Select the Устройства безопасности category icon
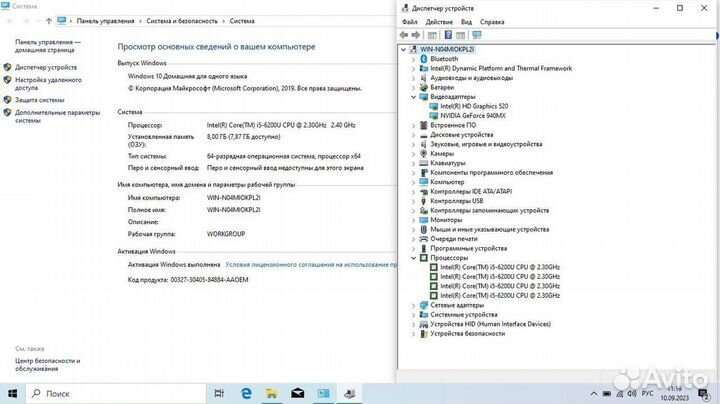Screen dimensions: 720x404 424,334
